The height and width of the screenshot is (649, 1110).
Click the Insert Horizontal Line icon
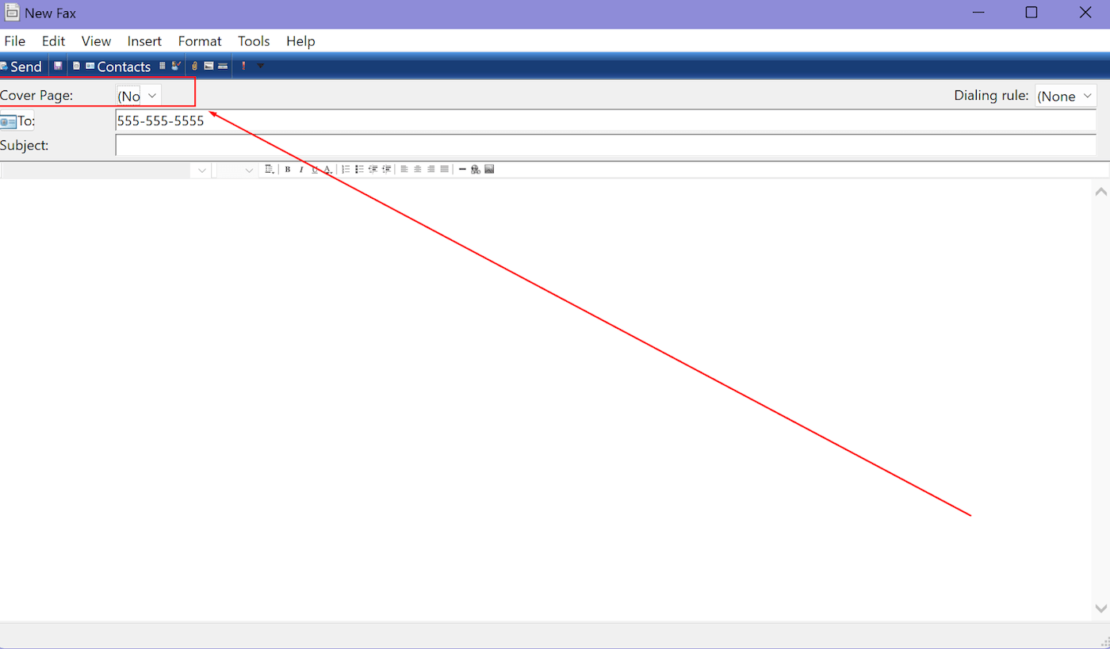(x=462, y=170)
